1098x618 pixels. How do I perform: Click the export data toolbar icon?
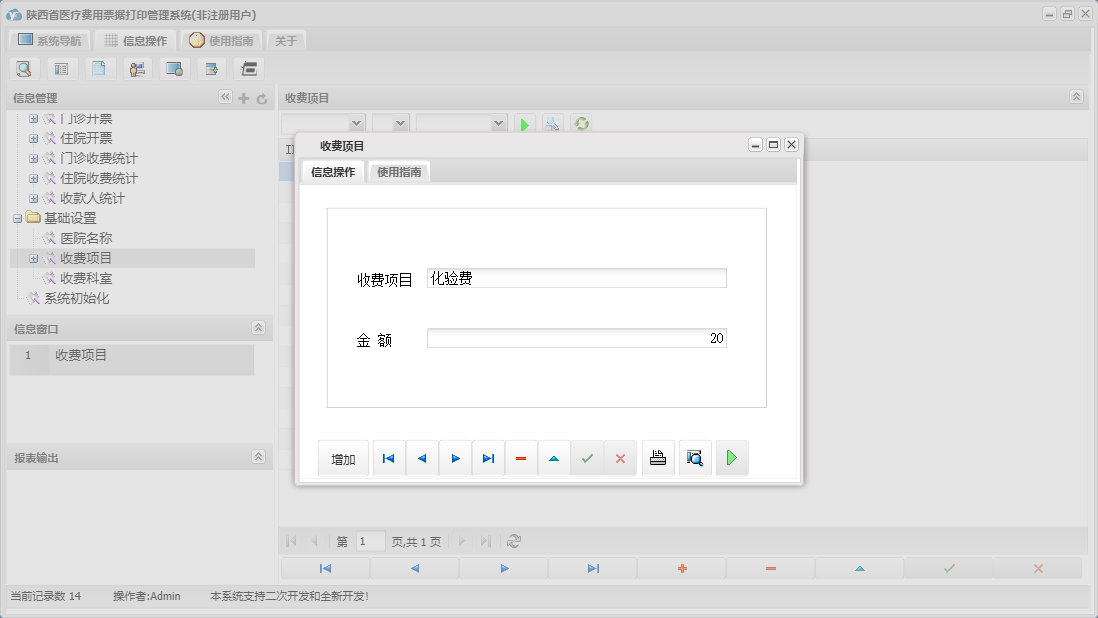[x=210, y=68]
